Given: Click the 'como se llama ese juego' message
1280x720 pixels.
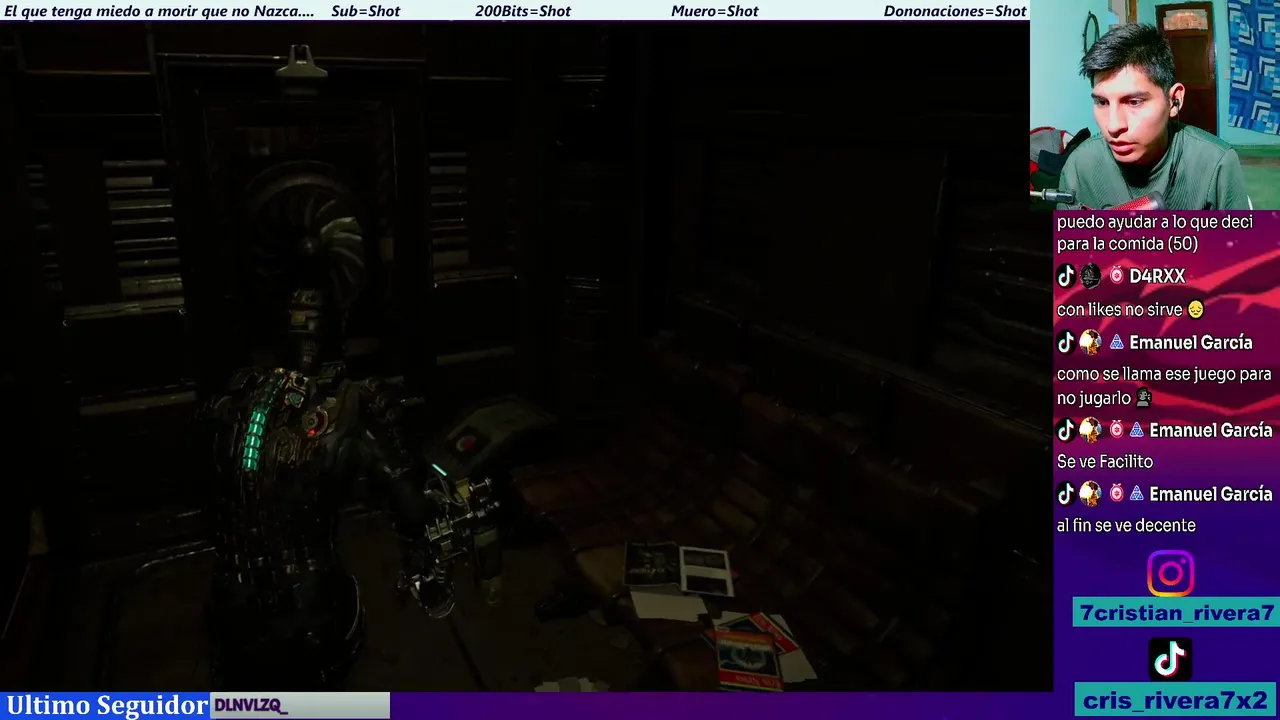Looking at the screenshot, I should (x=1164, y=386).
